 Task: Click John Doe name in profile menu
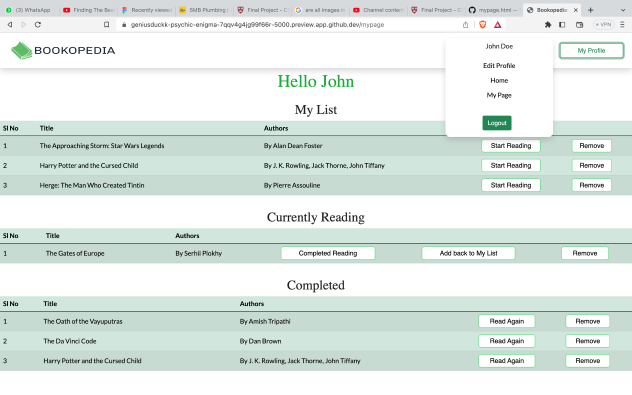(499, 46)
